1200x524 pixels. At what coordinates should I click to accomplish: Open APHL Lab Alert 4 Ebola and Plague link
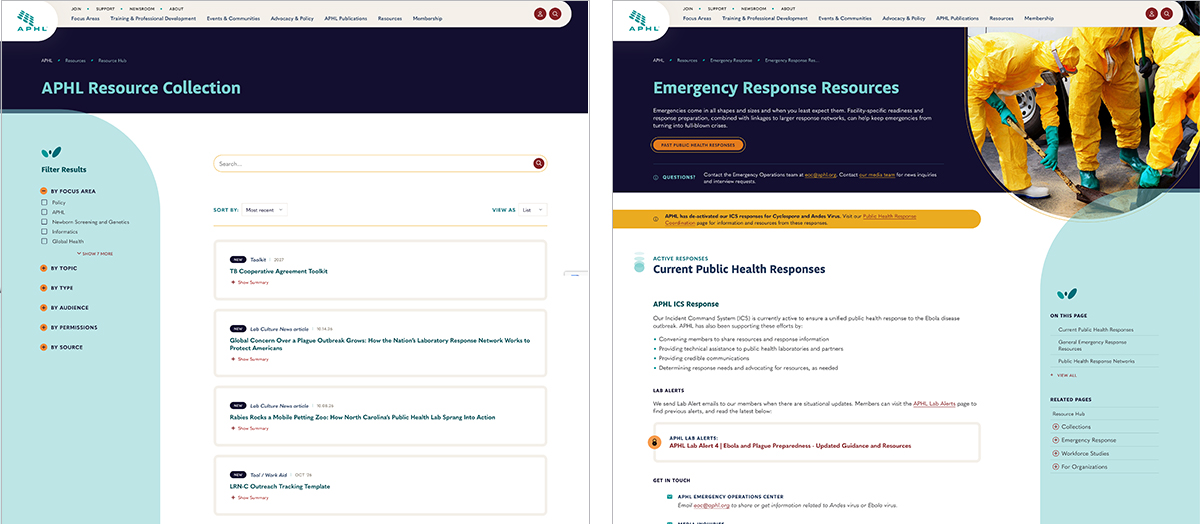coord(790,446)
